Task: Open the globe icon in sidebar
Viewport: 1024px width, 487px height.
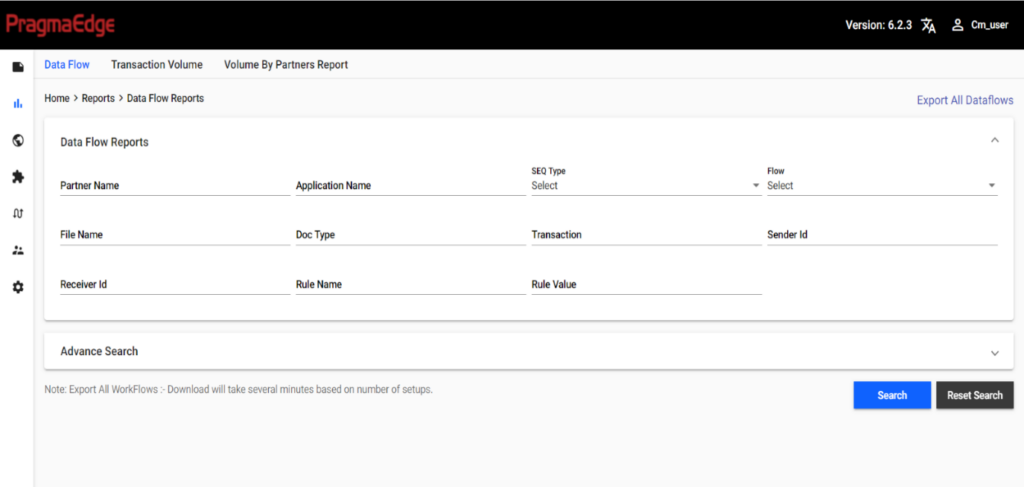Action: point(18,140)
